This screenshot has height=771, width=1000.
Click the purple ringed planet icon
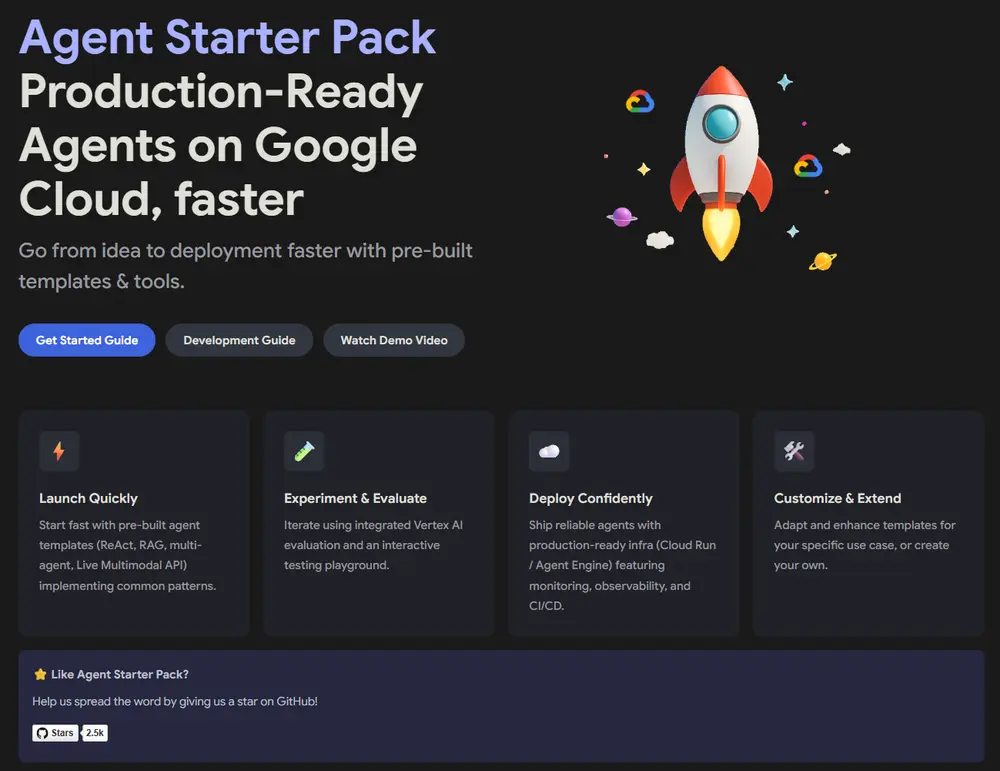point(622,217)
